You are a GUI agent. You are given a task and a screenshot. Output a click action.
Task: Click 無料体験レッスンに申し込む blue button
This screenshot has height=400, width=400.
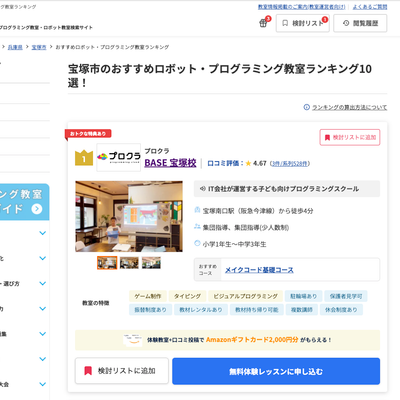276,371
